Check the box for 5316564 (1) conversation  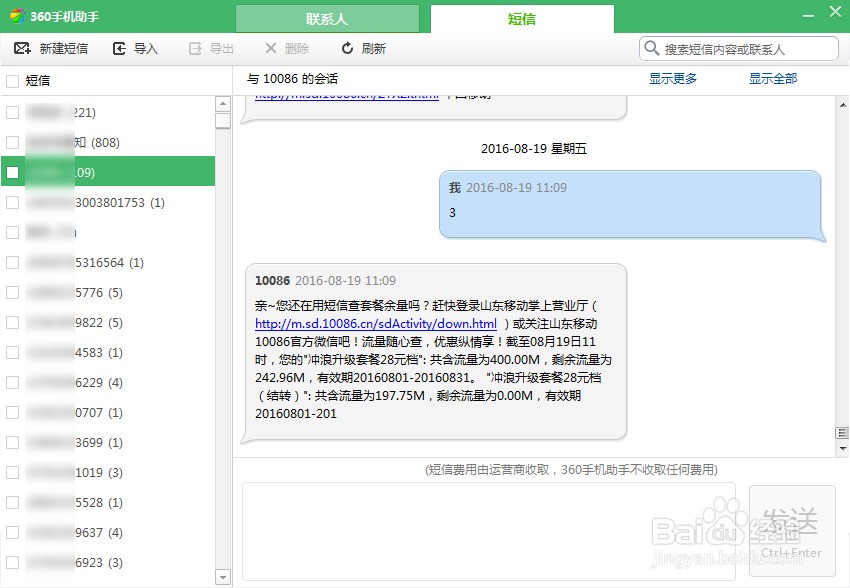pyautogui.click(x=12, y=262)
